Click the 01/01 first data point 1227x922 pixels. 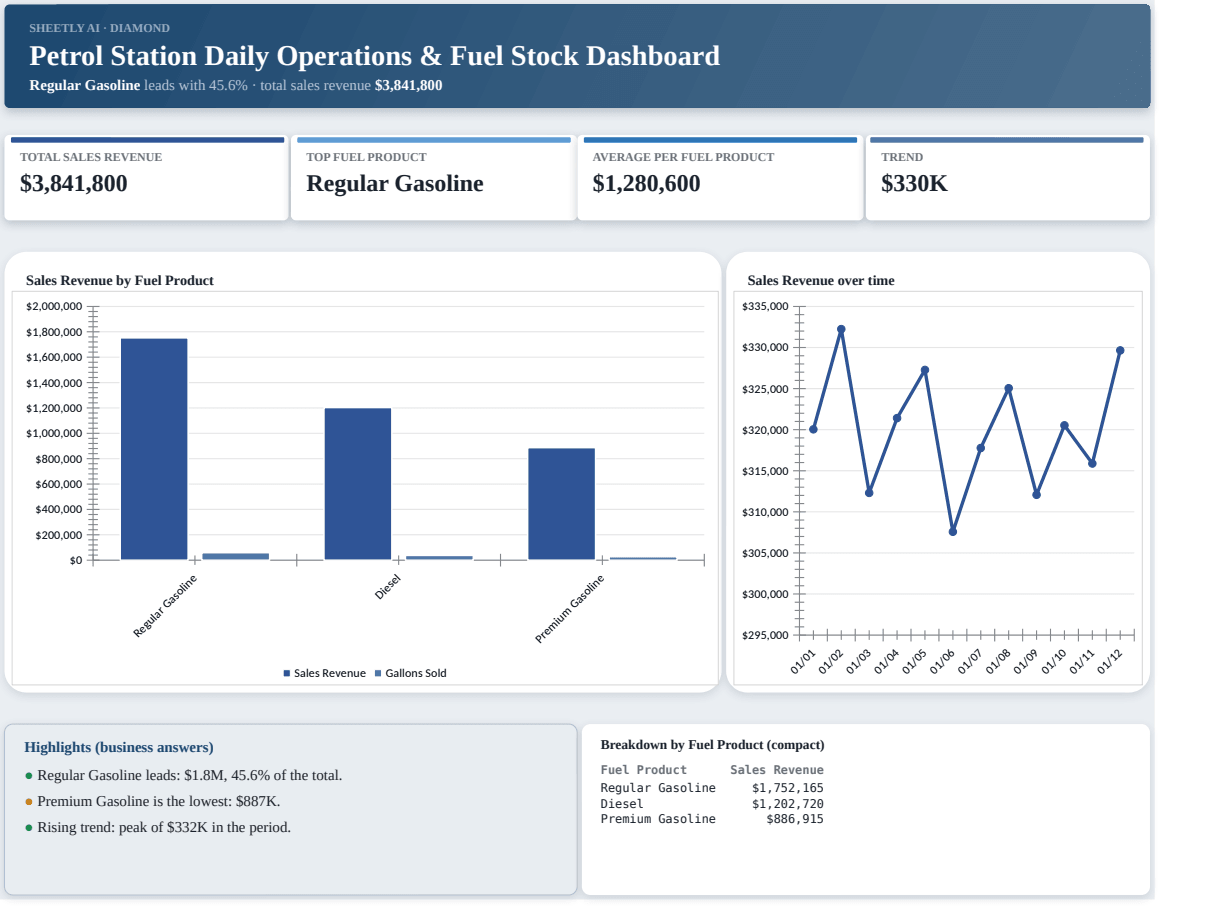click(x=813, y=429)
